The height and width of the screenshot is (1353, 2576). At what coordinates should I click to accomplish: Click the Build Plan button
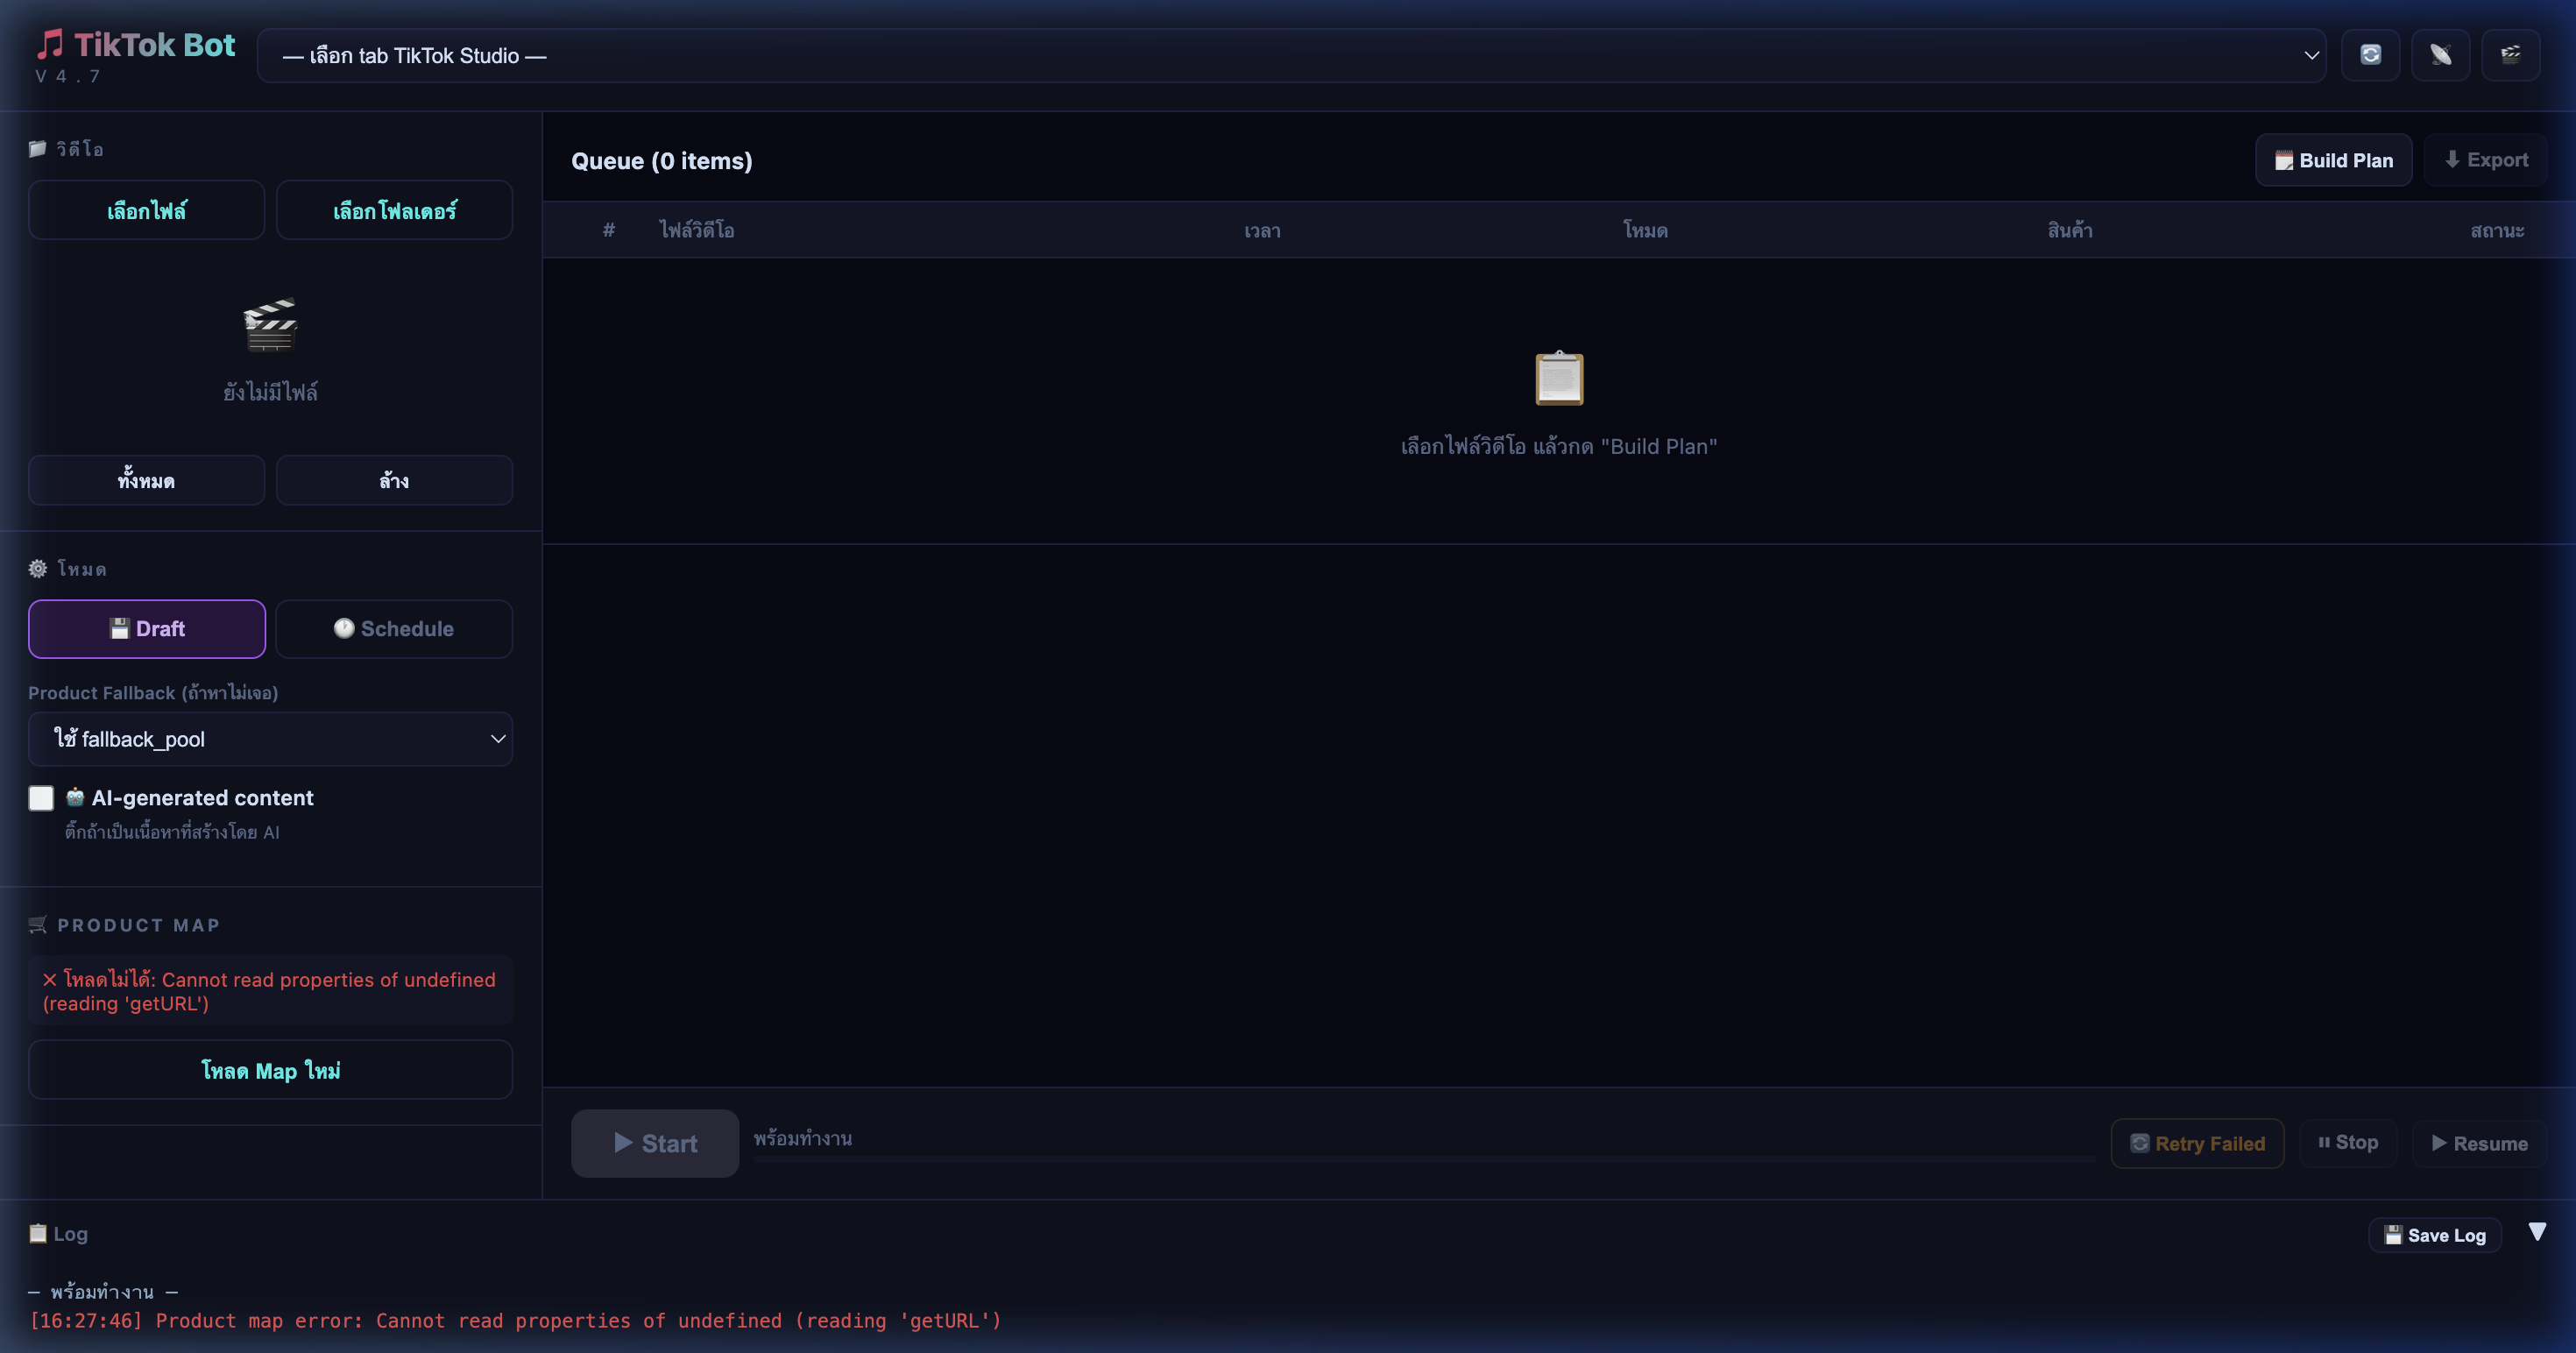click(x=2333, y=160)
